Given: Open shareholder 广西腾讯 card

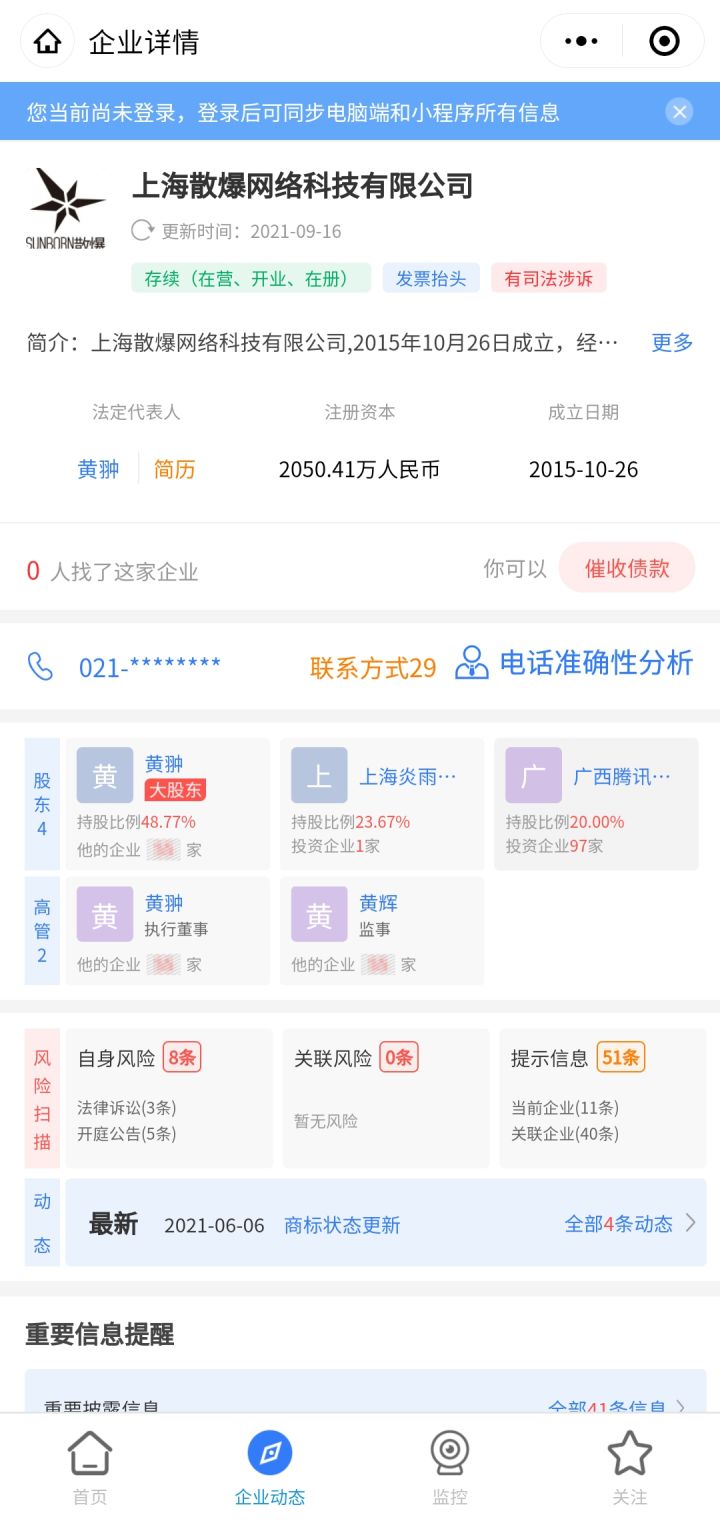Looking at the screenshot, I should 596,804.
